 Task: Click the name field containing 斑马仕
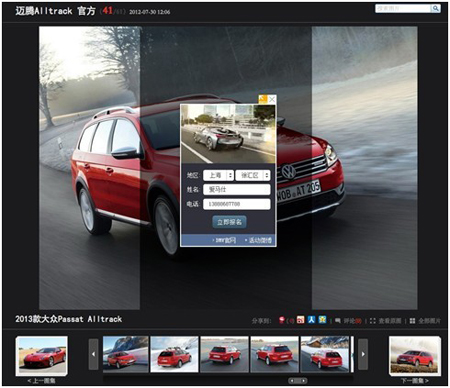tap(237, 189)
